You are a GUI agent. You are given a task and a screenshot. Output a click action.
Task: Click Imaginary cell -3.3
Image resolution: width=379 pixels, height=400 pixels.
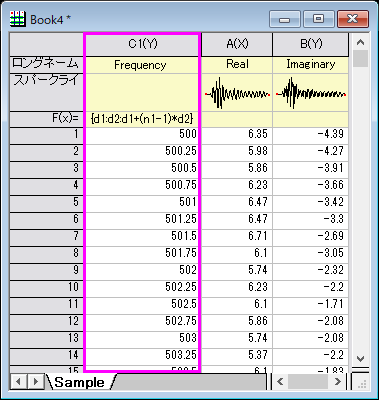tap(311, 221)
